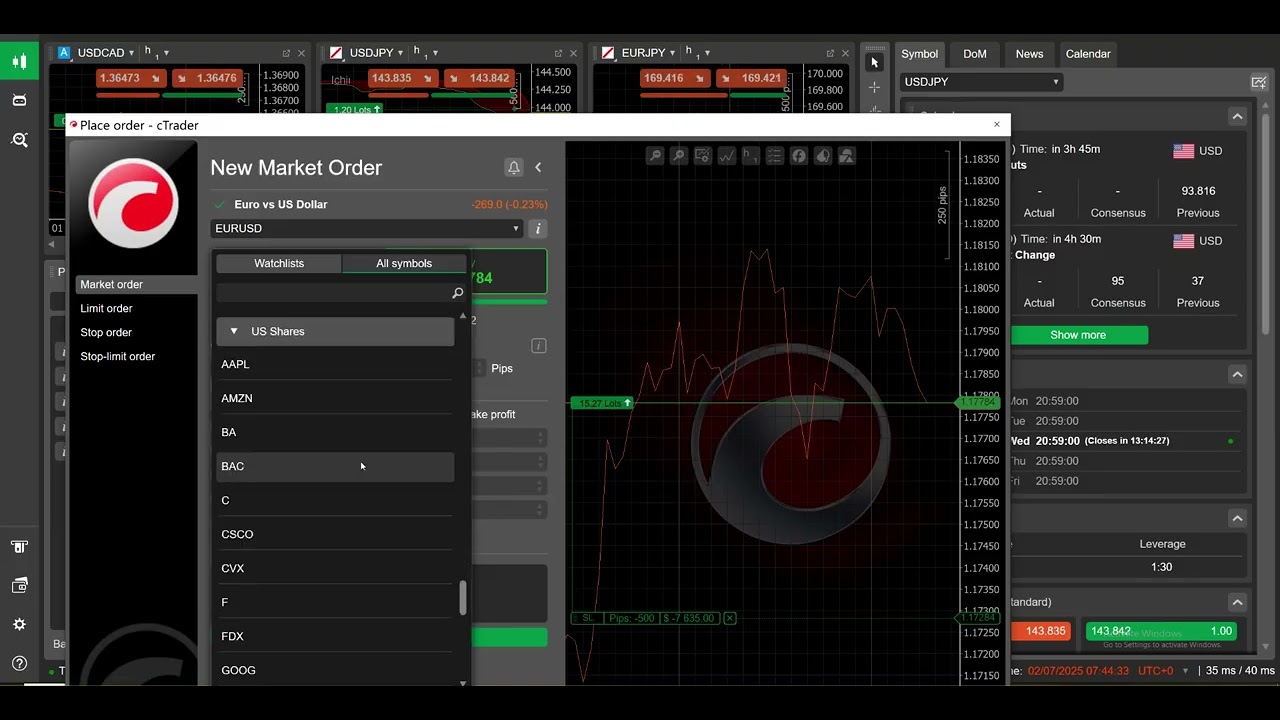This screenshot has height=720, width=1280.
Task: Open viewing options checklist icon
Action: 775,156
